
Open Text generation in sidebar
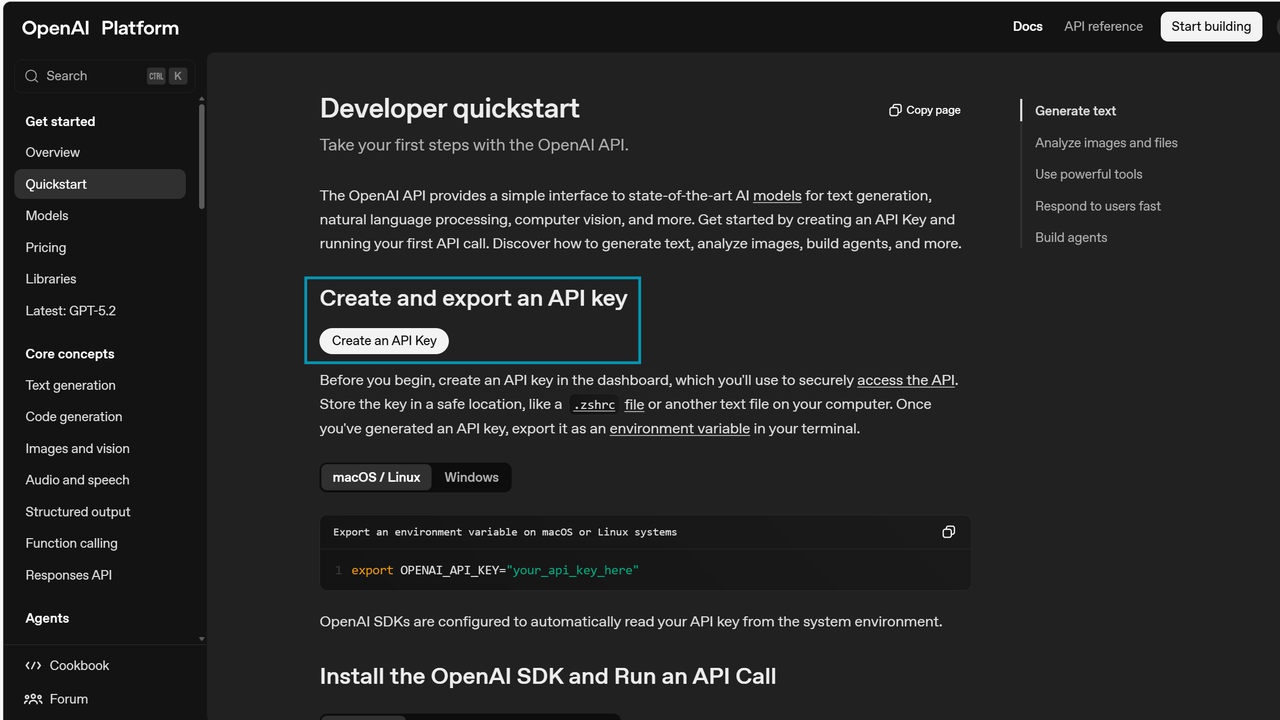(x=71, y=385)
